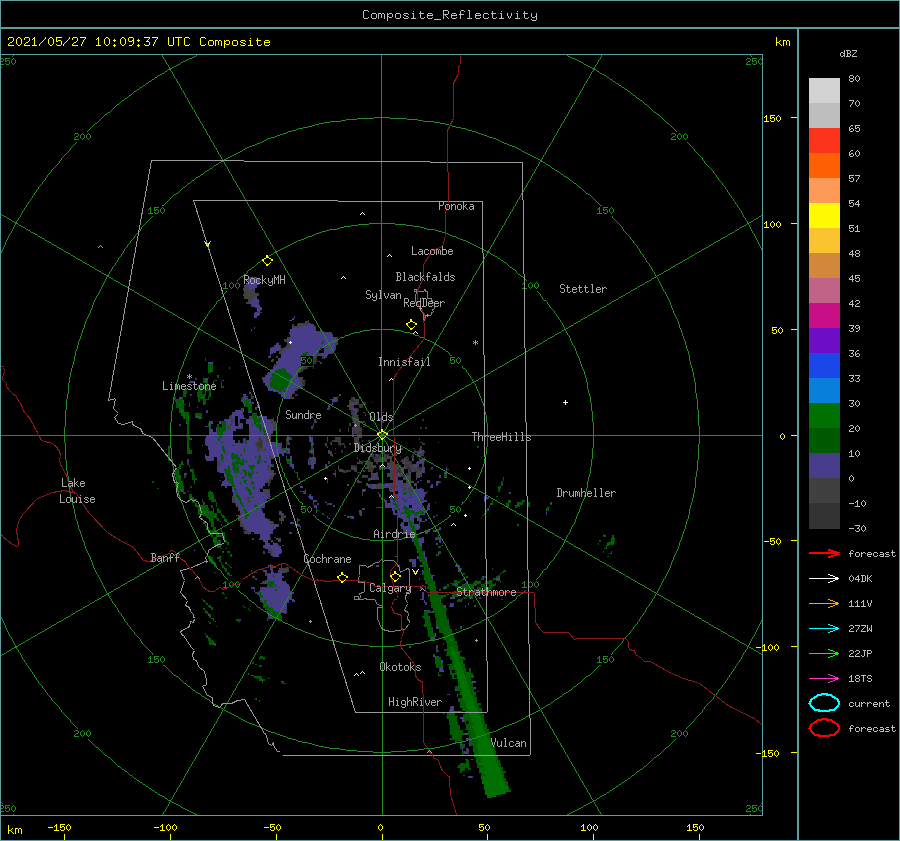Click the Ponoka city label

pos(456,206)
